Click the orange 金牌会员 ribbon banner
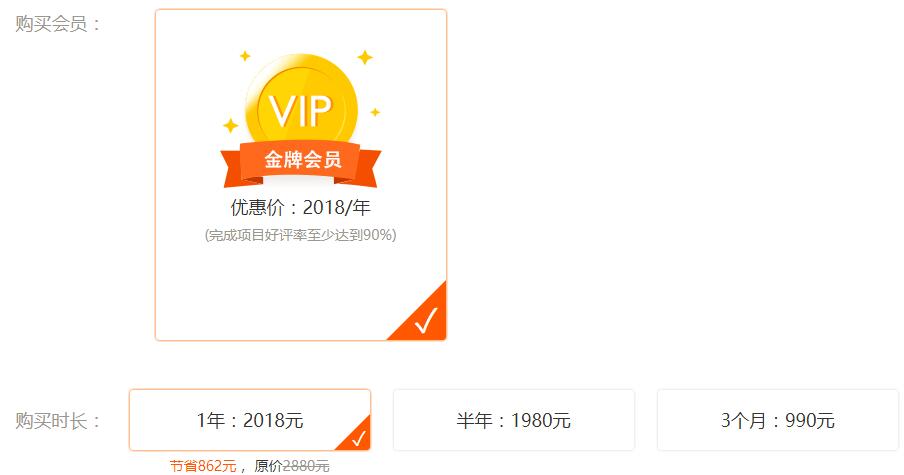The width and height of the screenshot is (904, 475). click(x=300, y=163)
